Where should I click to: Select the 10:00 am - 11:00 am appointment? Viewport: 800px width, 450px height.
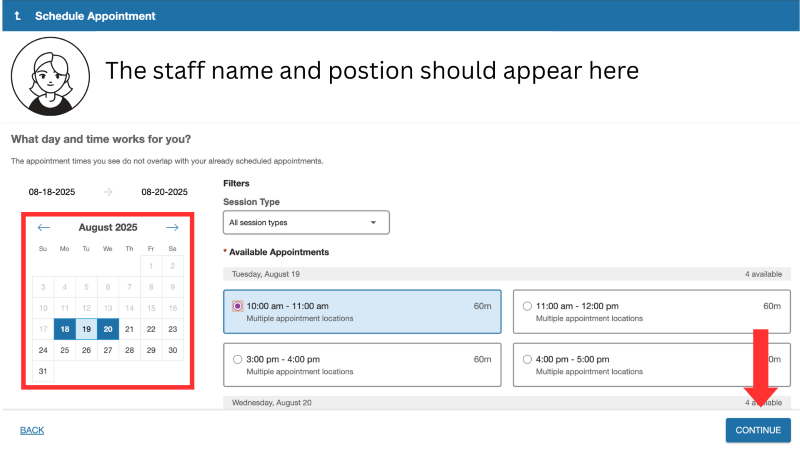pyautogui.click(x=237, y=306)
